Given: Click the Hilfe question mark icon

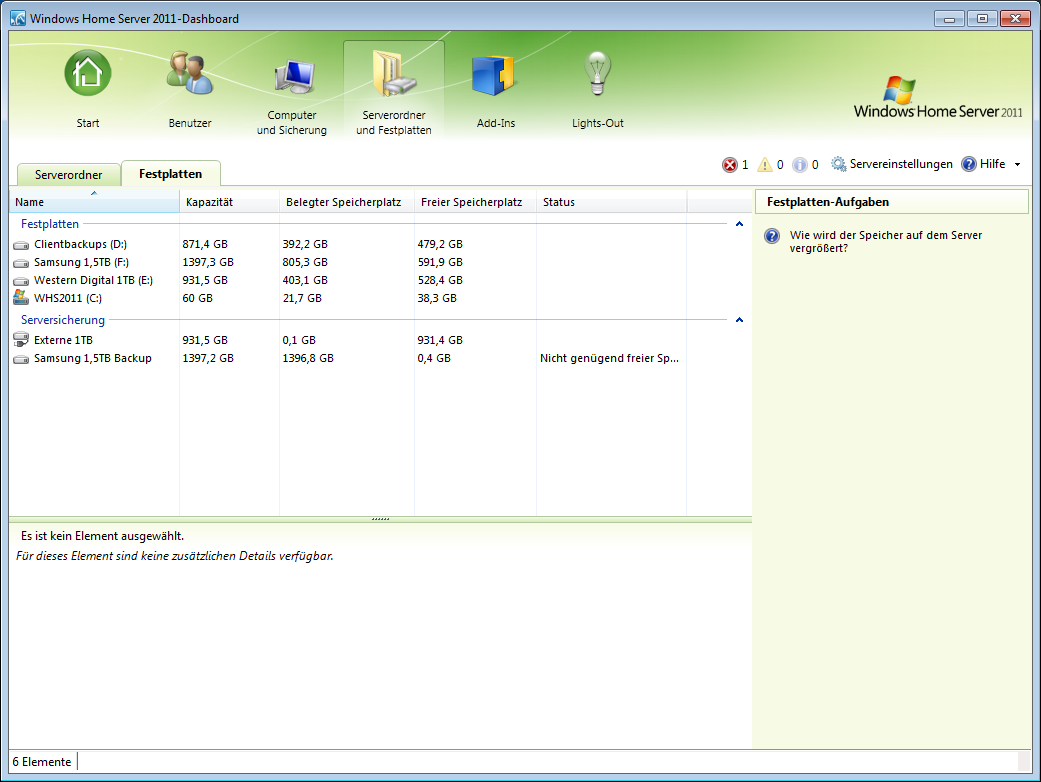Looking at the screenshot, I should point(969,164).
